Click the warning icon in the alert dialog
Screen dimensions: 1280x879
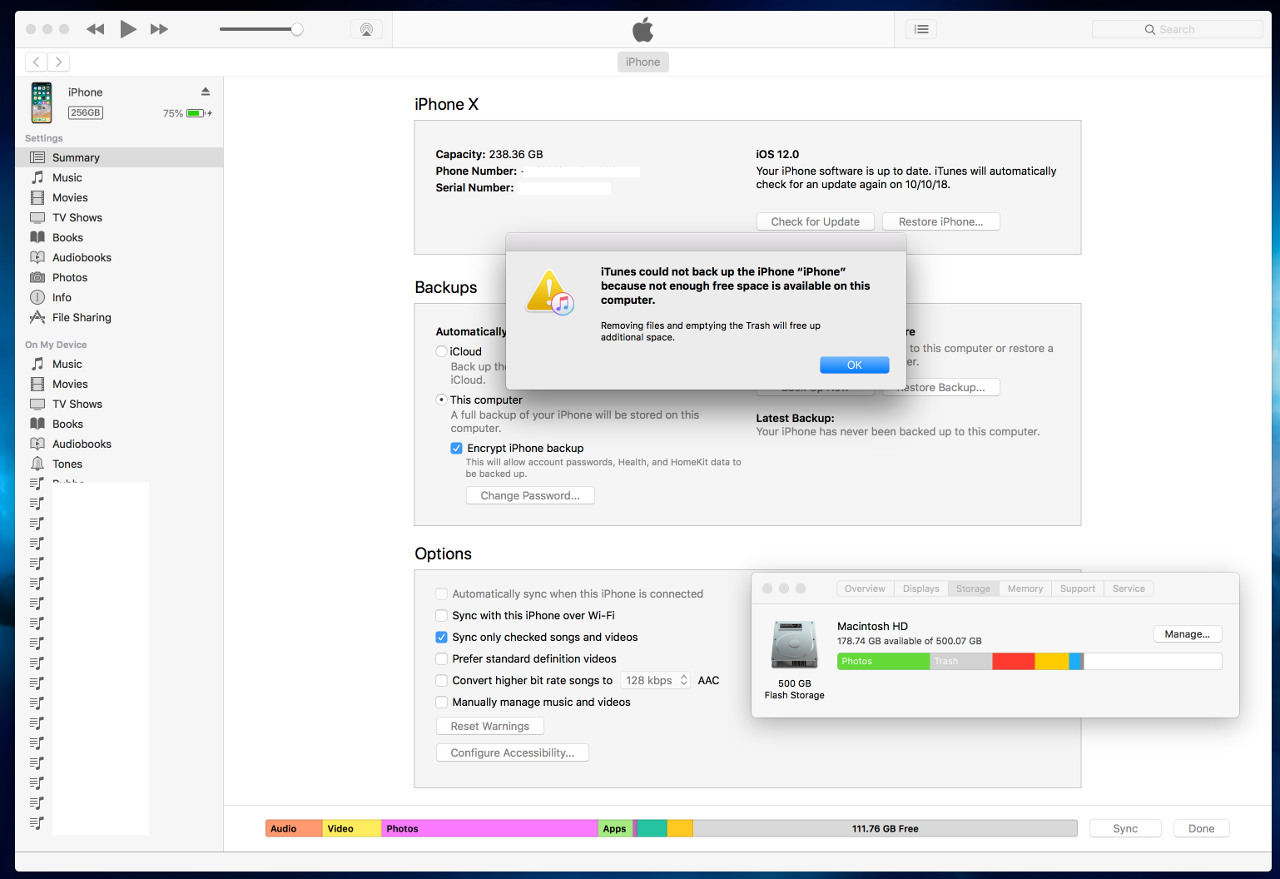549,291
